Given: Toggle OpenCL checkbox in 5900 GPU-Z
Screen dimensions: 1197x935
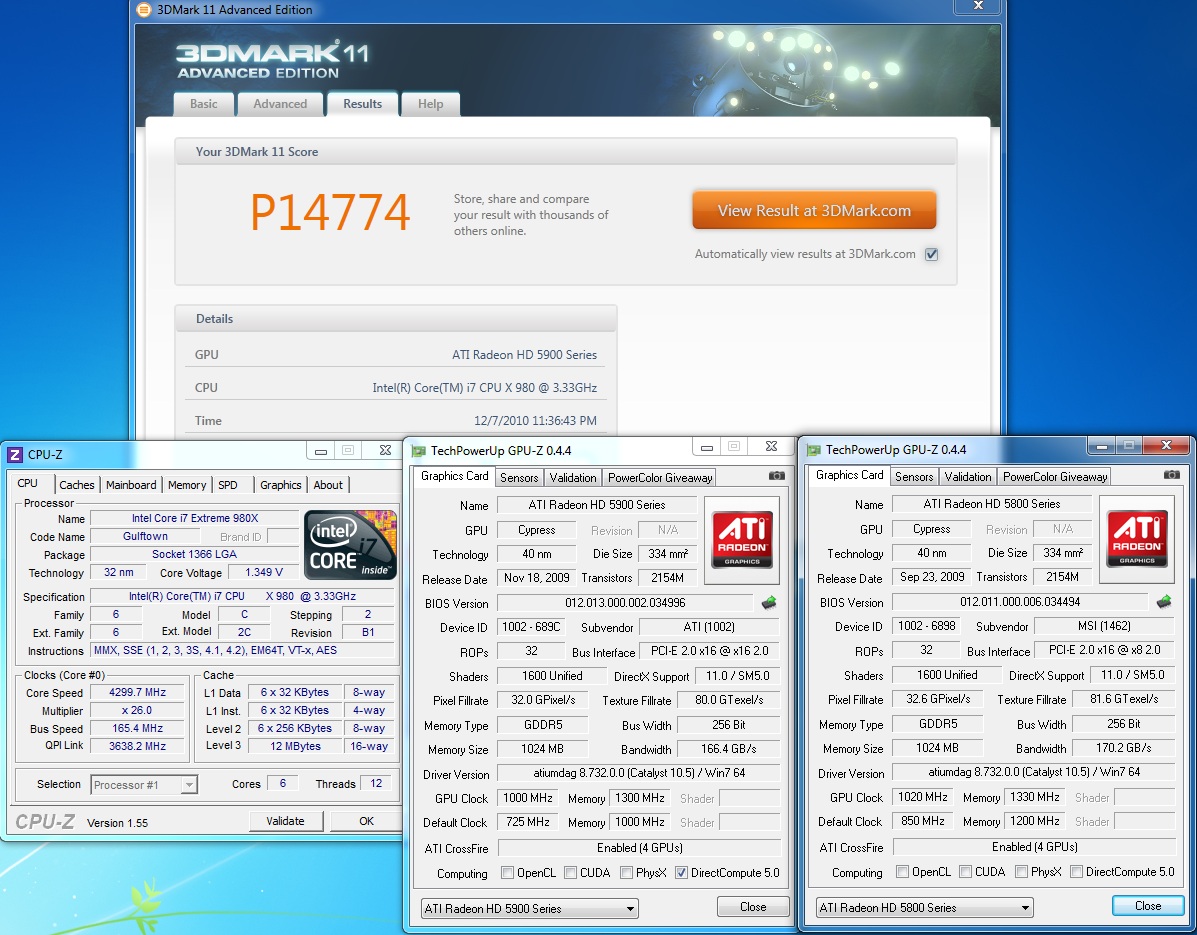Looking at the screenshot, I should tap(507, 872).
